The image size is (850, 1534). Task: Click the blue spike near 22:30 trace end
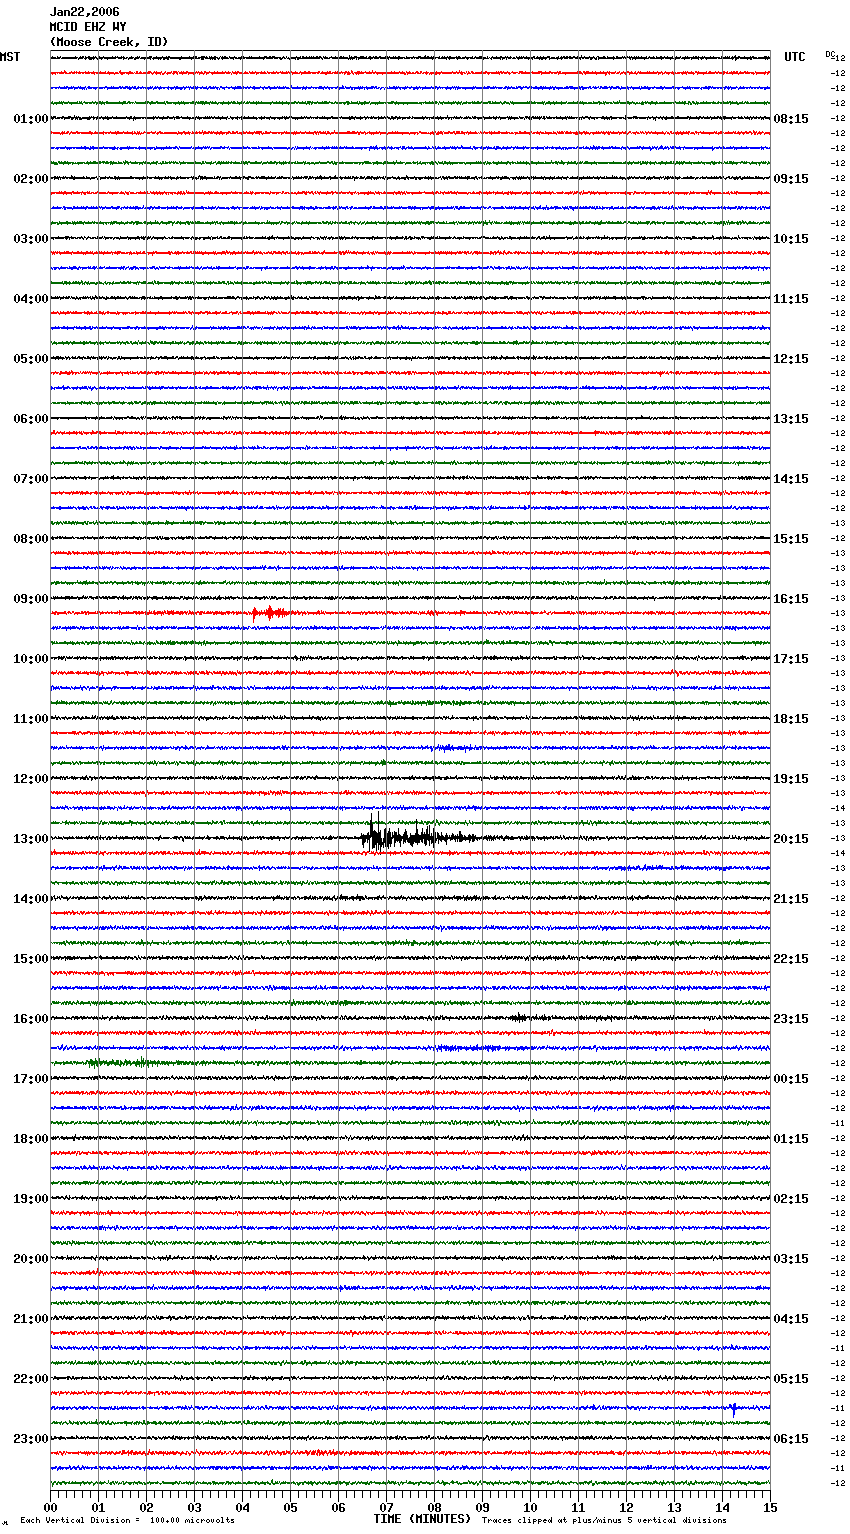734,1409
